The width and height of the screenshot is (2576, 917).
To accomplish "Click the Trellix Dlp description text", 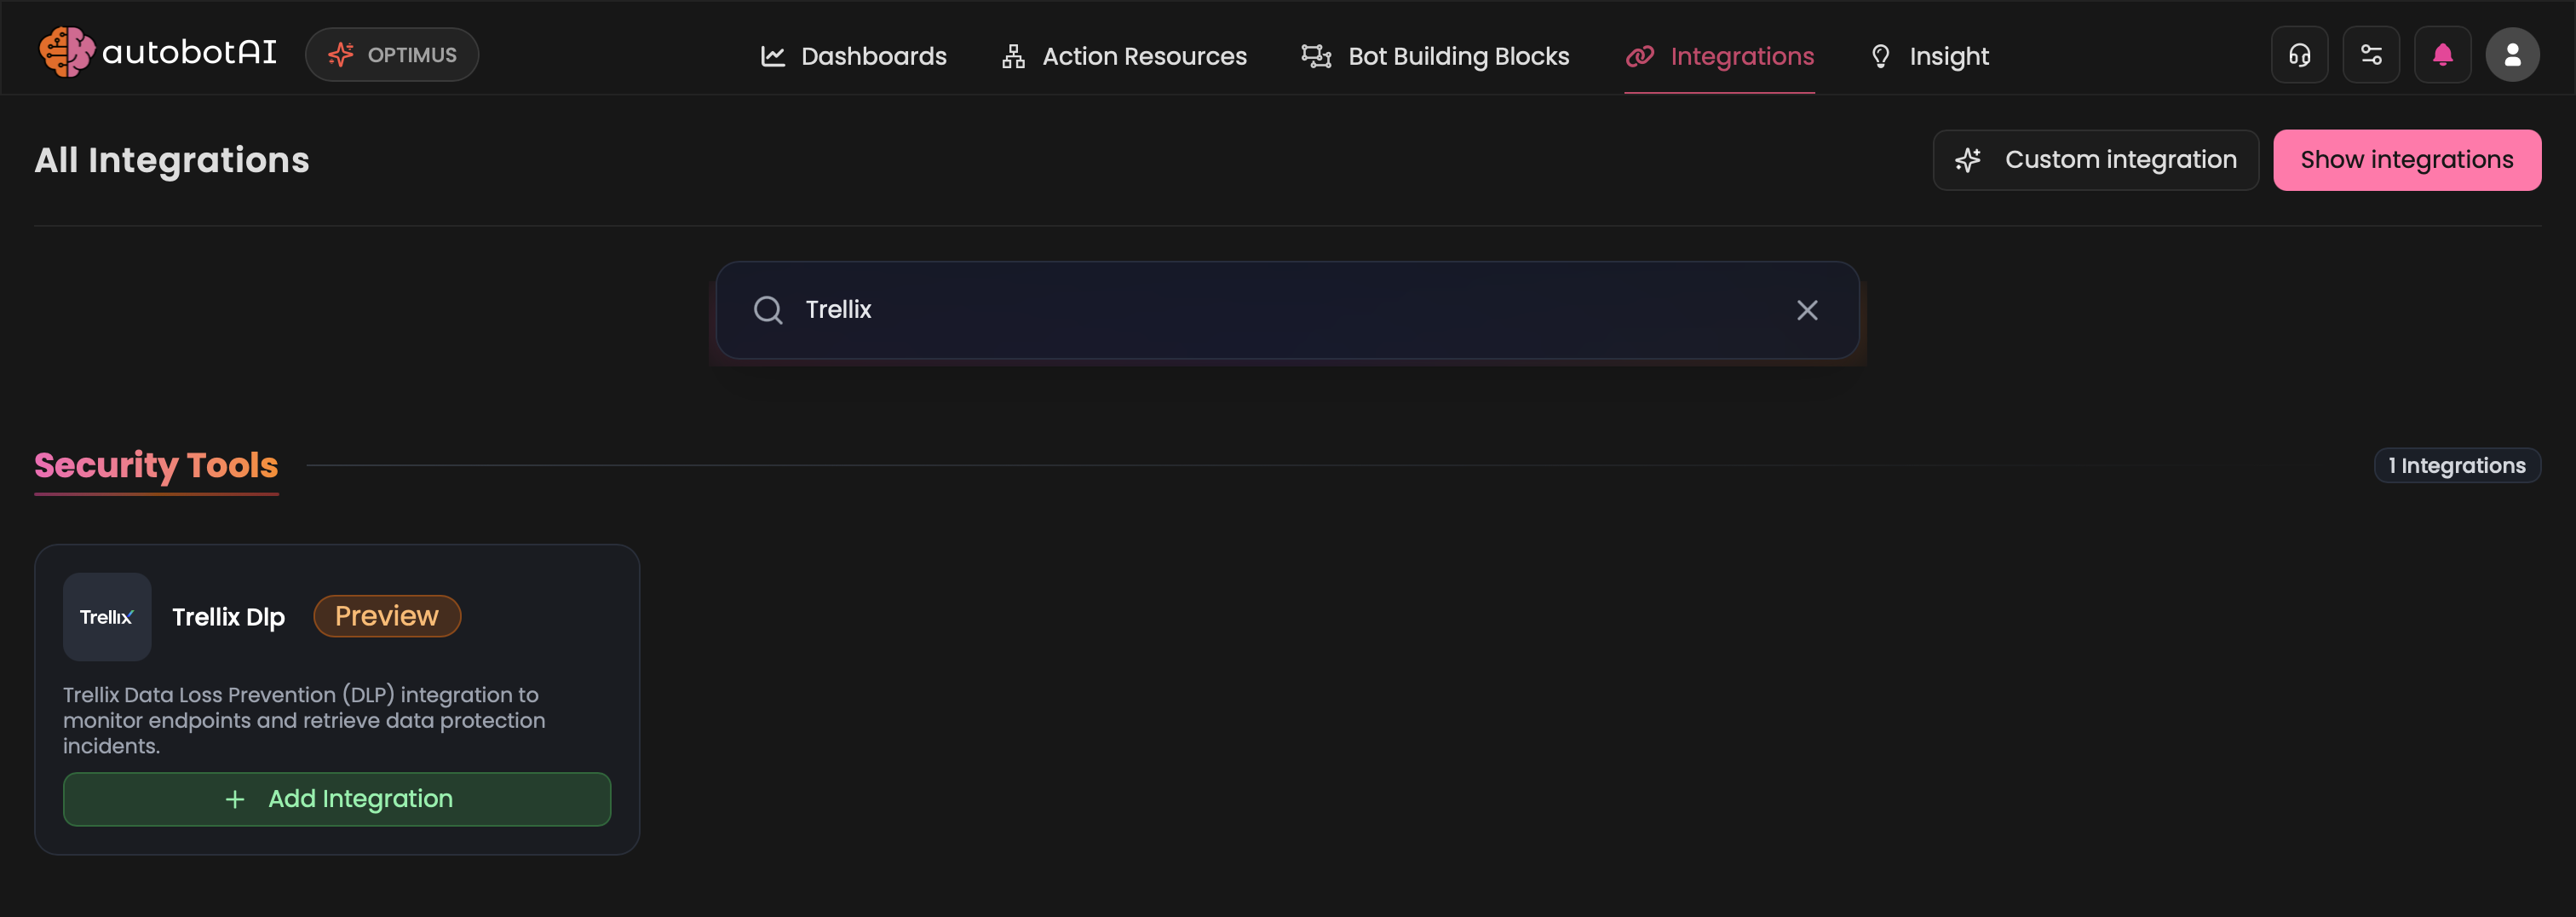I will 304,720.
